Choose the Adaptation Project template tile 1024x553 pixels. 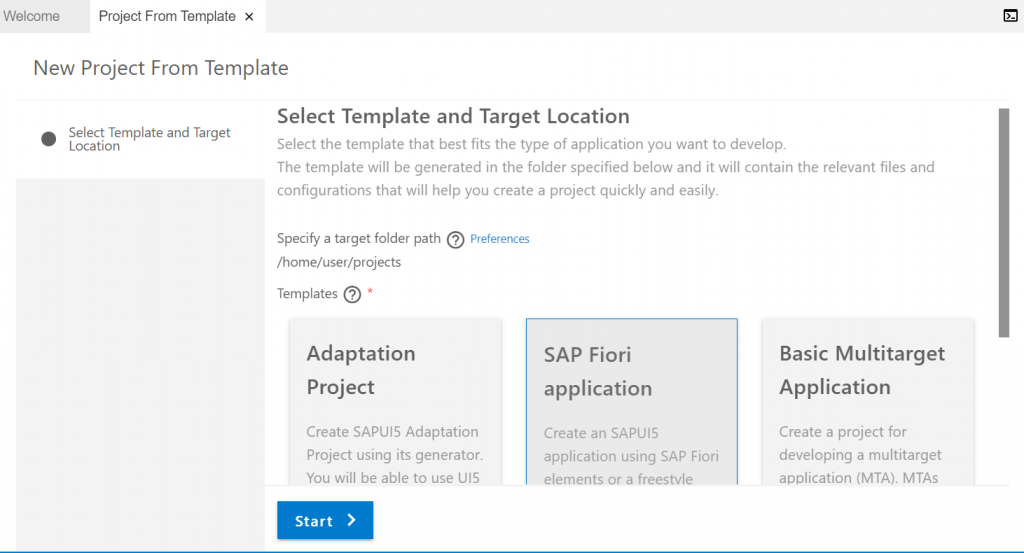395,402
